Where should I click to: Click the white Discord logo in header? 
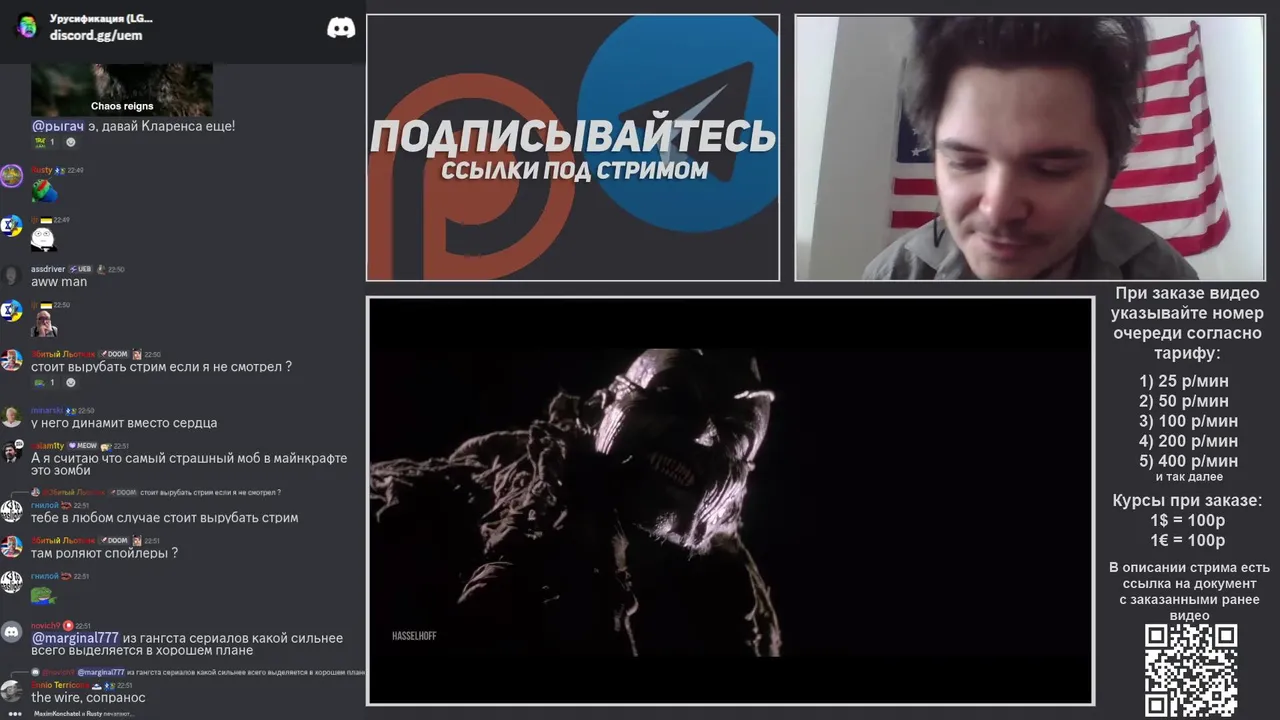click(x=341, y=28)
